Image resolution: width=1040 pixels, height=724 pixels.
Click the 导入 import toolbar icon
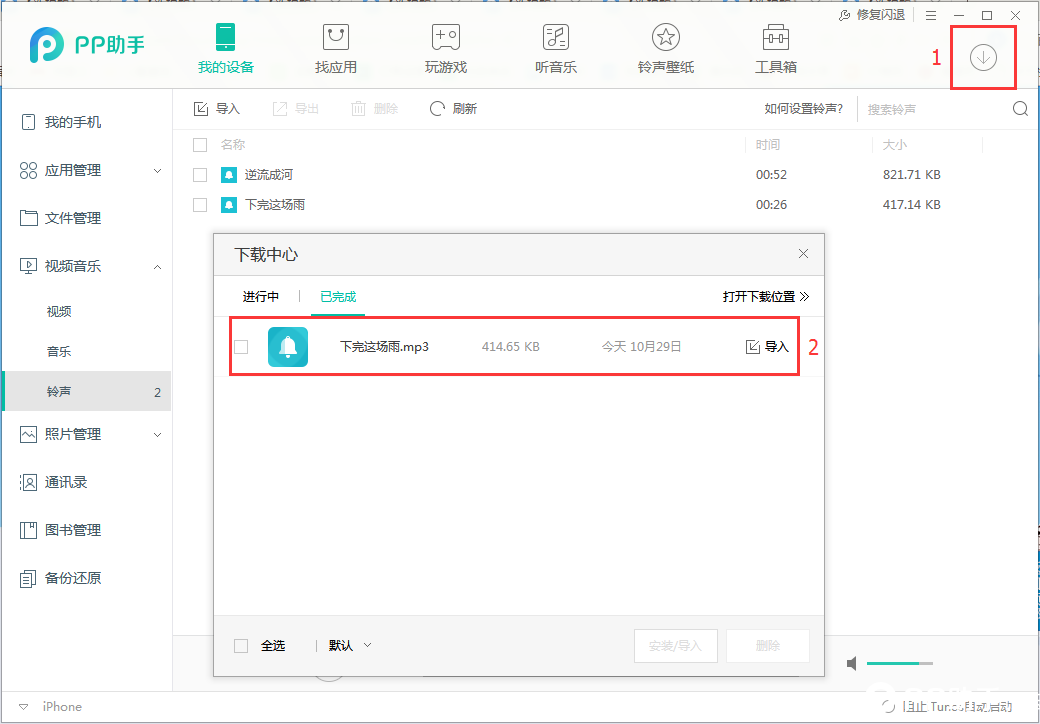click(200, 109)
